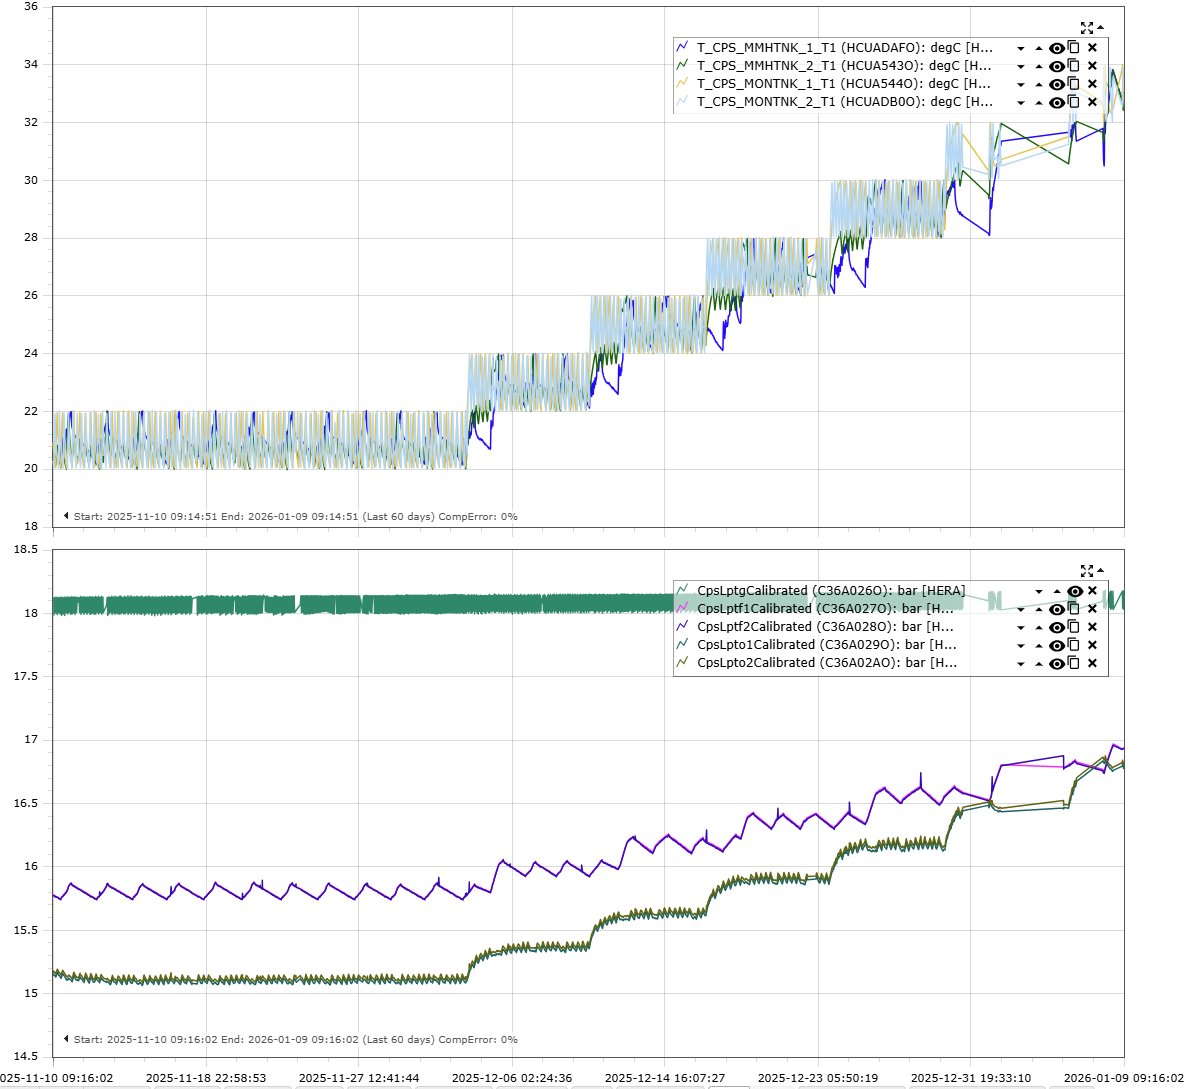Viewport: 1195px width, 1089px height.
Task: Open down-arrow menu for T_CPS_MONTNK_1_T1
Action: pyautogui.click(x=1020, y=85)
